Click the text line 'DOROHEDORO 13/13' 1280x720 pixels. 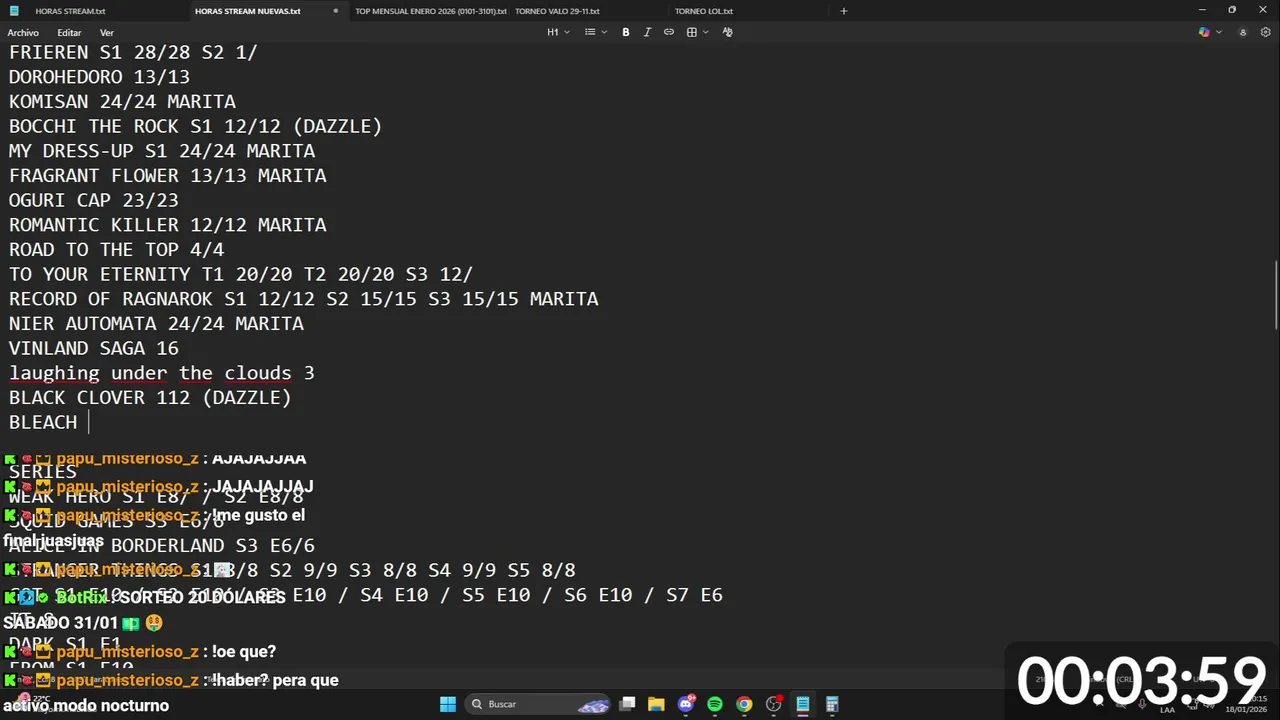99,77
